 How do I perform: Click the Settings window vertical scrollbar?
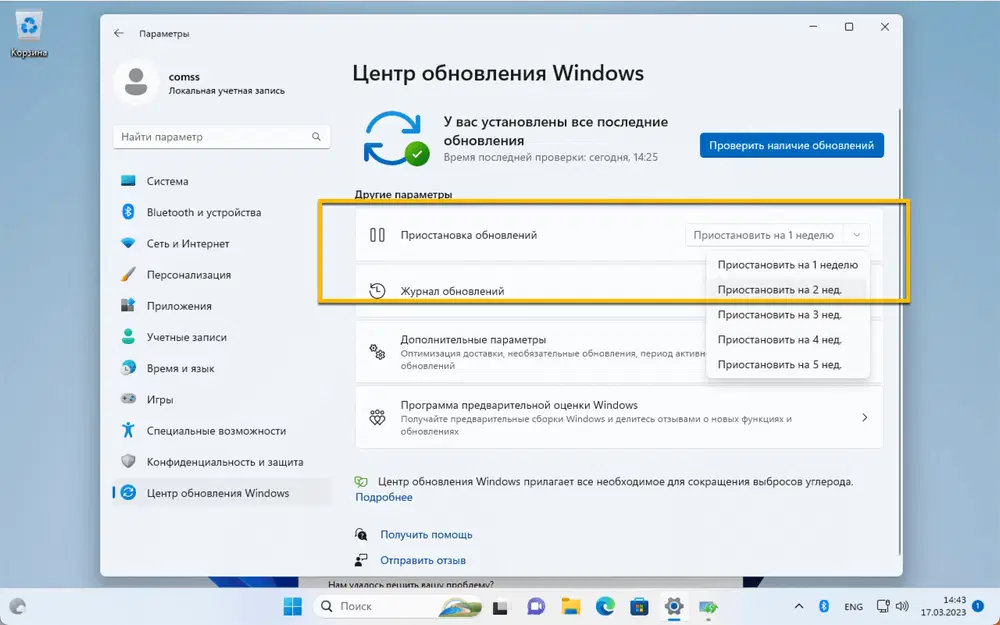pyautogui.click(x=899, y=332)
